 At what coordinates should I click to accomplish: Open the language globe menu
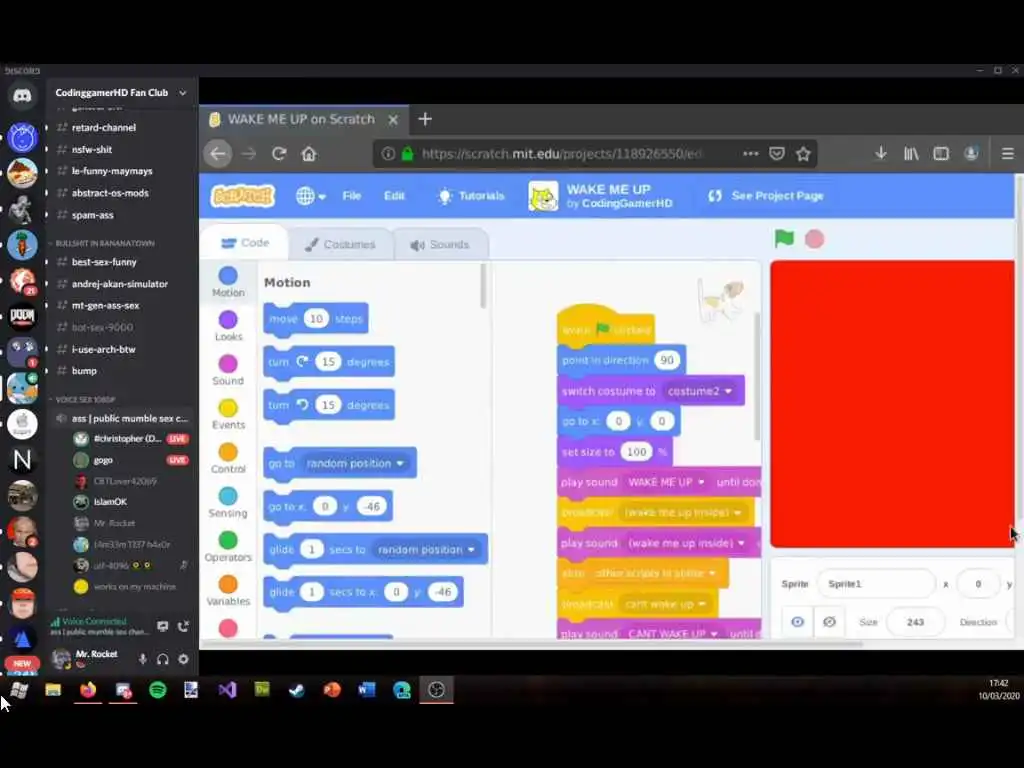(x=310, y=195)
